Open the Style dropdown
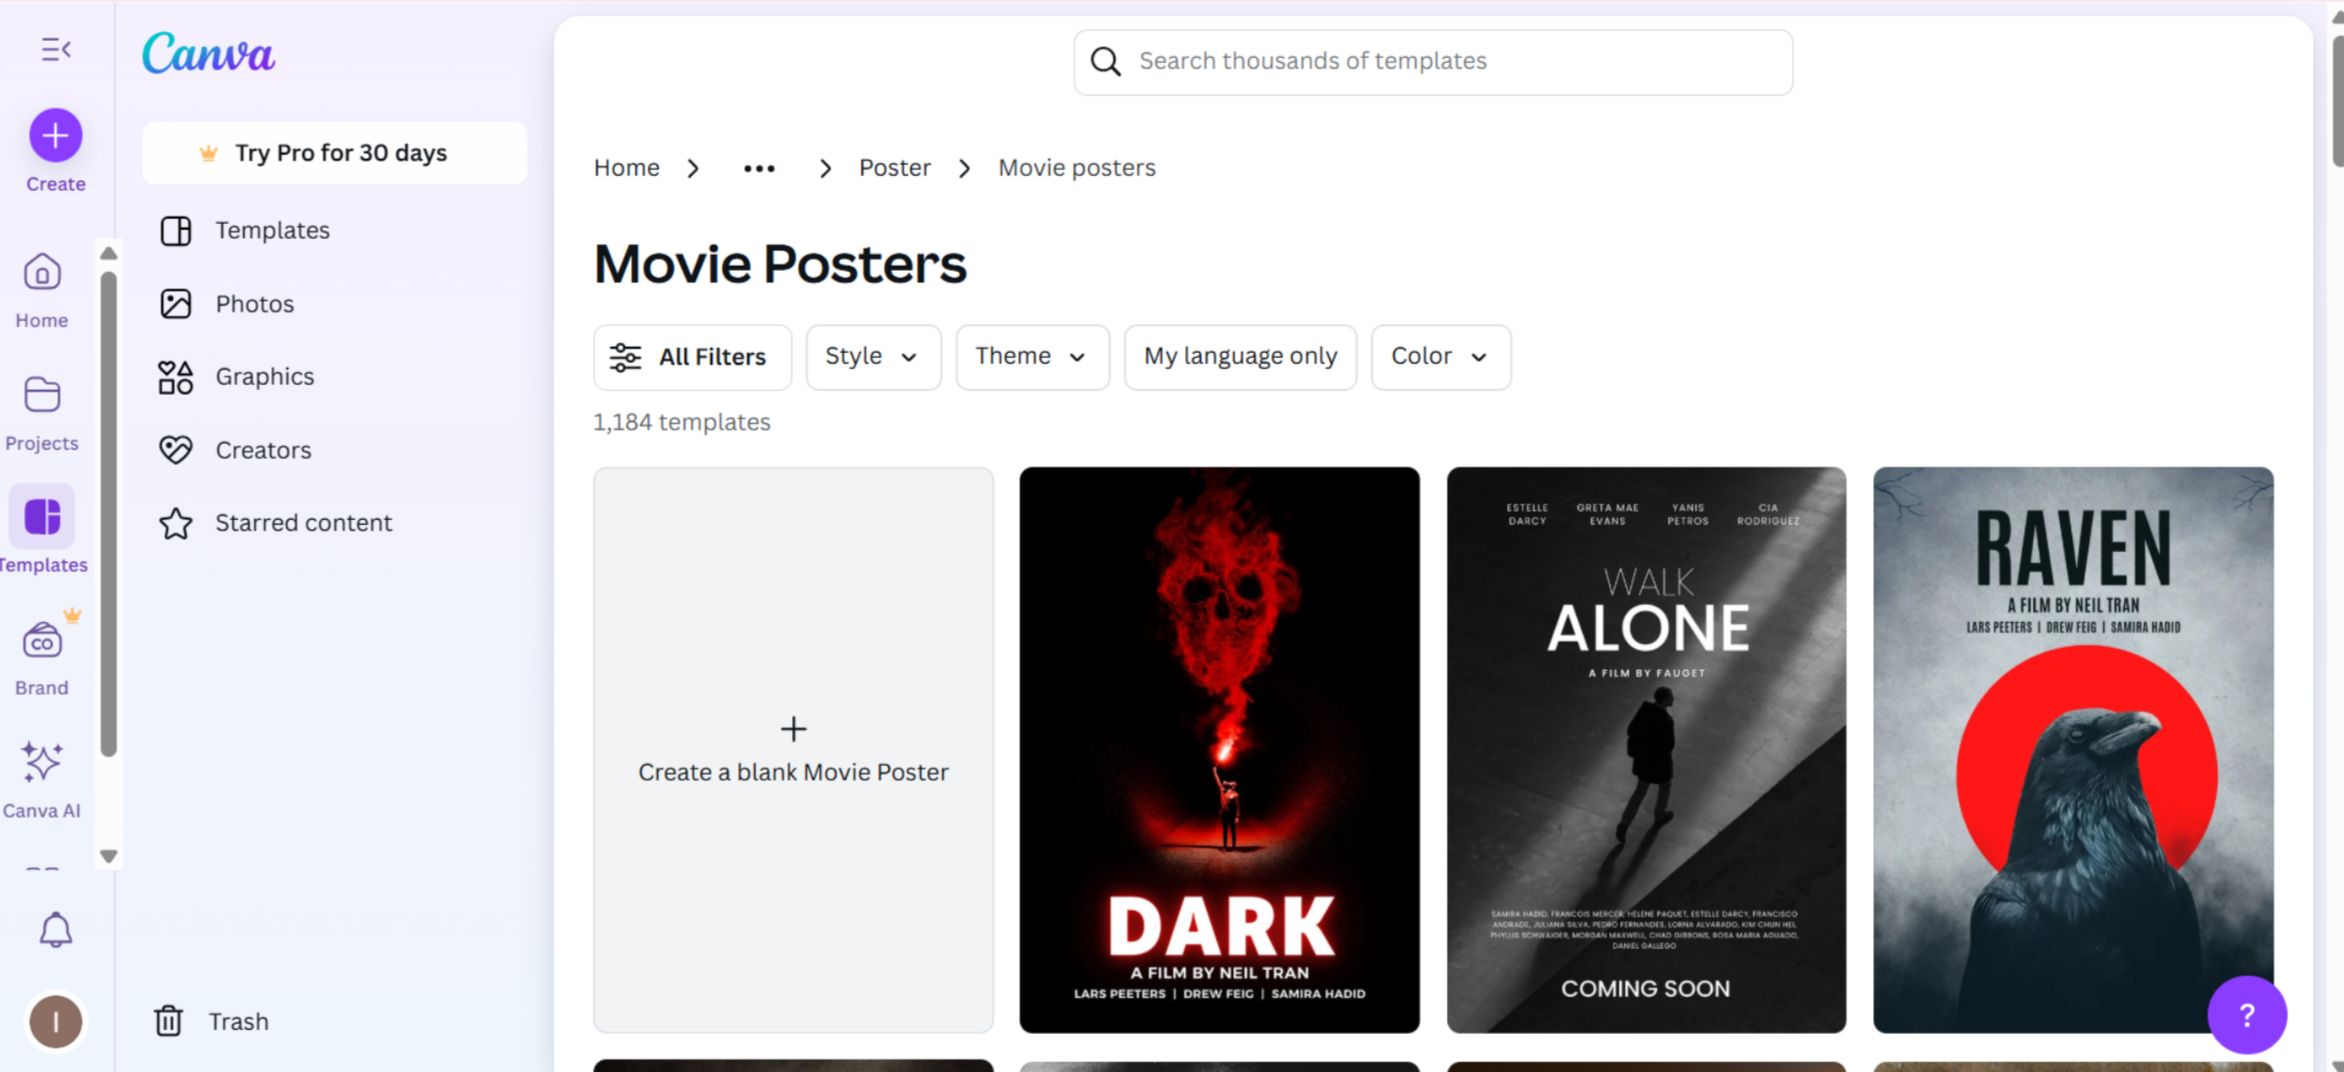This screenshot has height=1072, width=2344. [872, 356]
